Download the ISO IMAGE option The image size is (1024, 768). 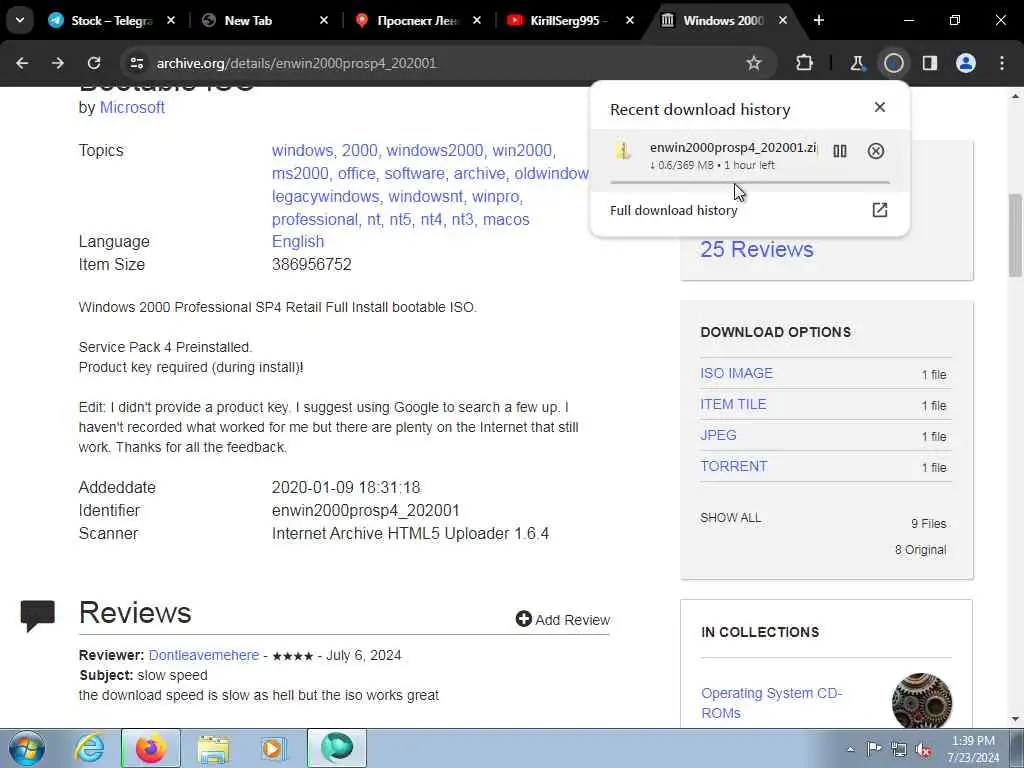[x=737, y=373]
